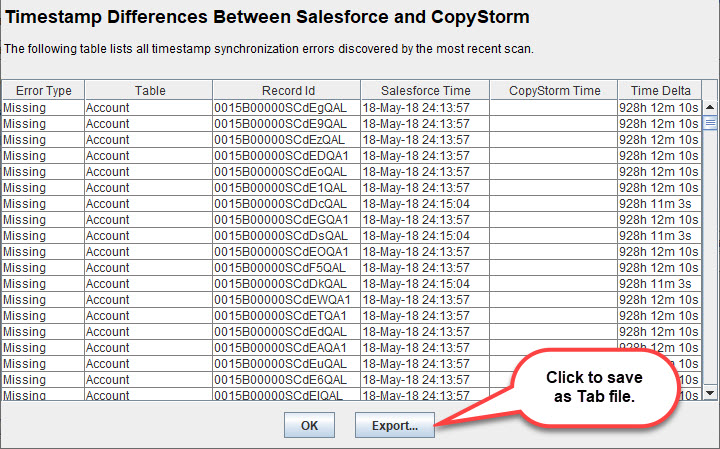Click Time Delta cell of record 0015B00000SCdDcQAL
The image size is (720, 449).
659,204
